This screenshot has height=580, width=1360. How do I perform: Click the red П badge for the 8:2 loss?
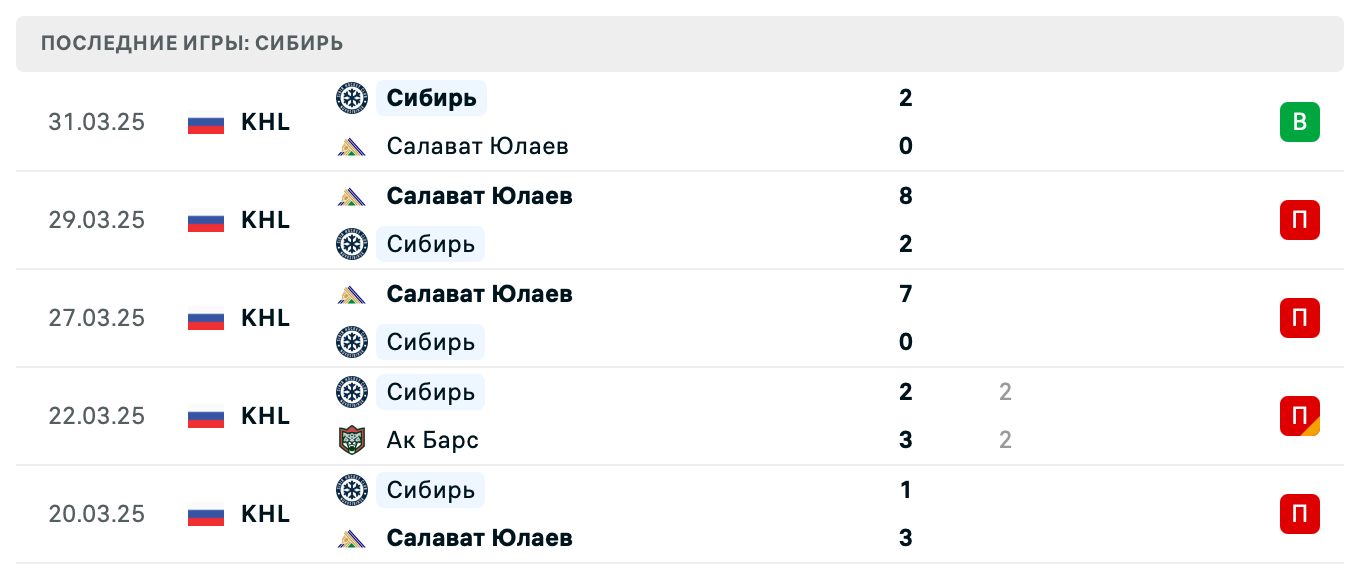(1298, 220)
